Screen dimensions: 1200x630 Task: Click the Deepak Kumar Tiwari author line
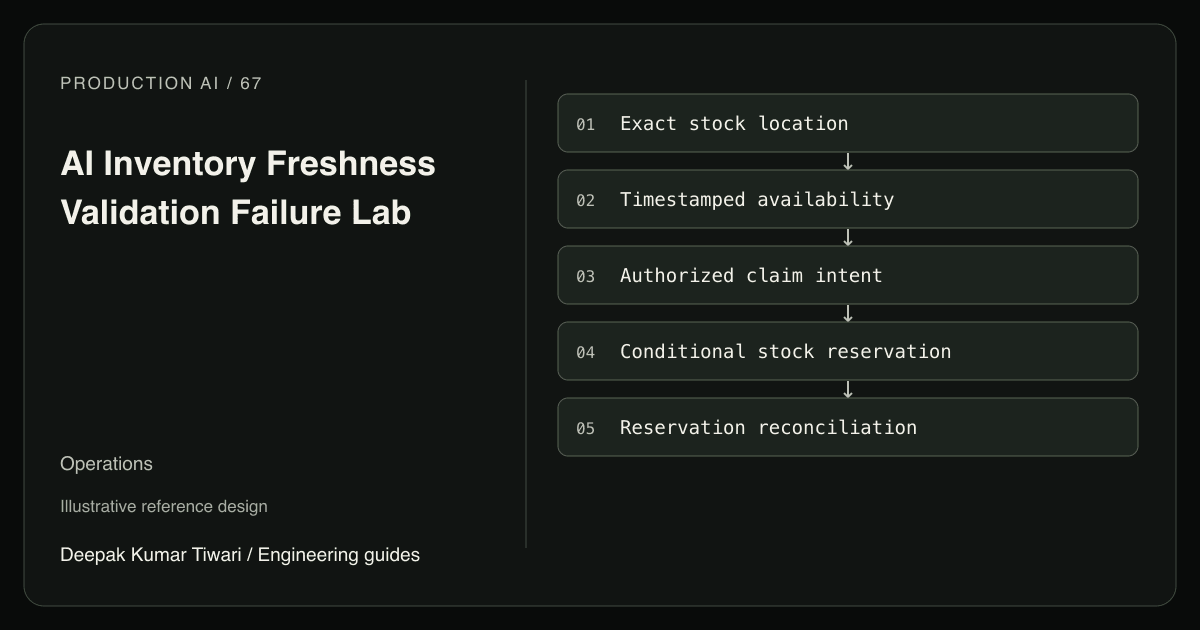tap(240, 554)
